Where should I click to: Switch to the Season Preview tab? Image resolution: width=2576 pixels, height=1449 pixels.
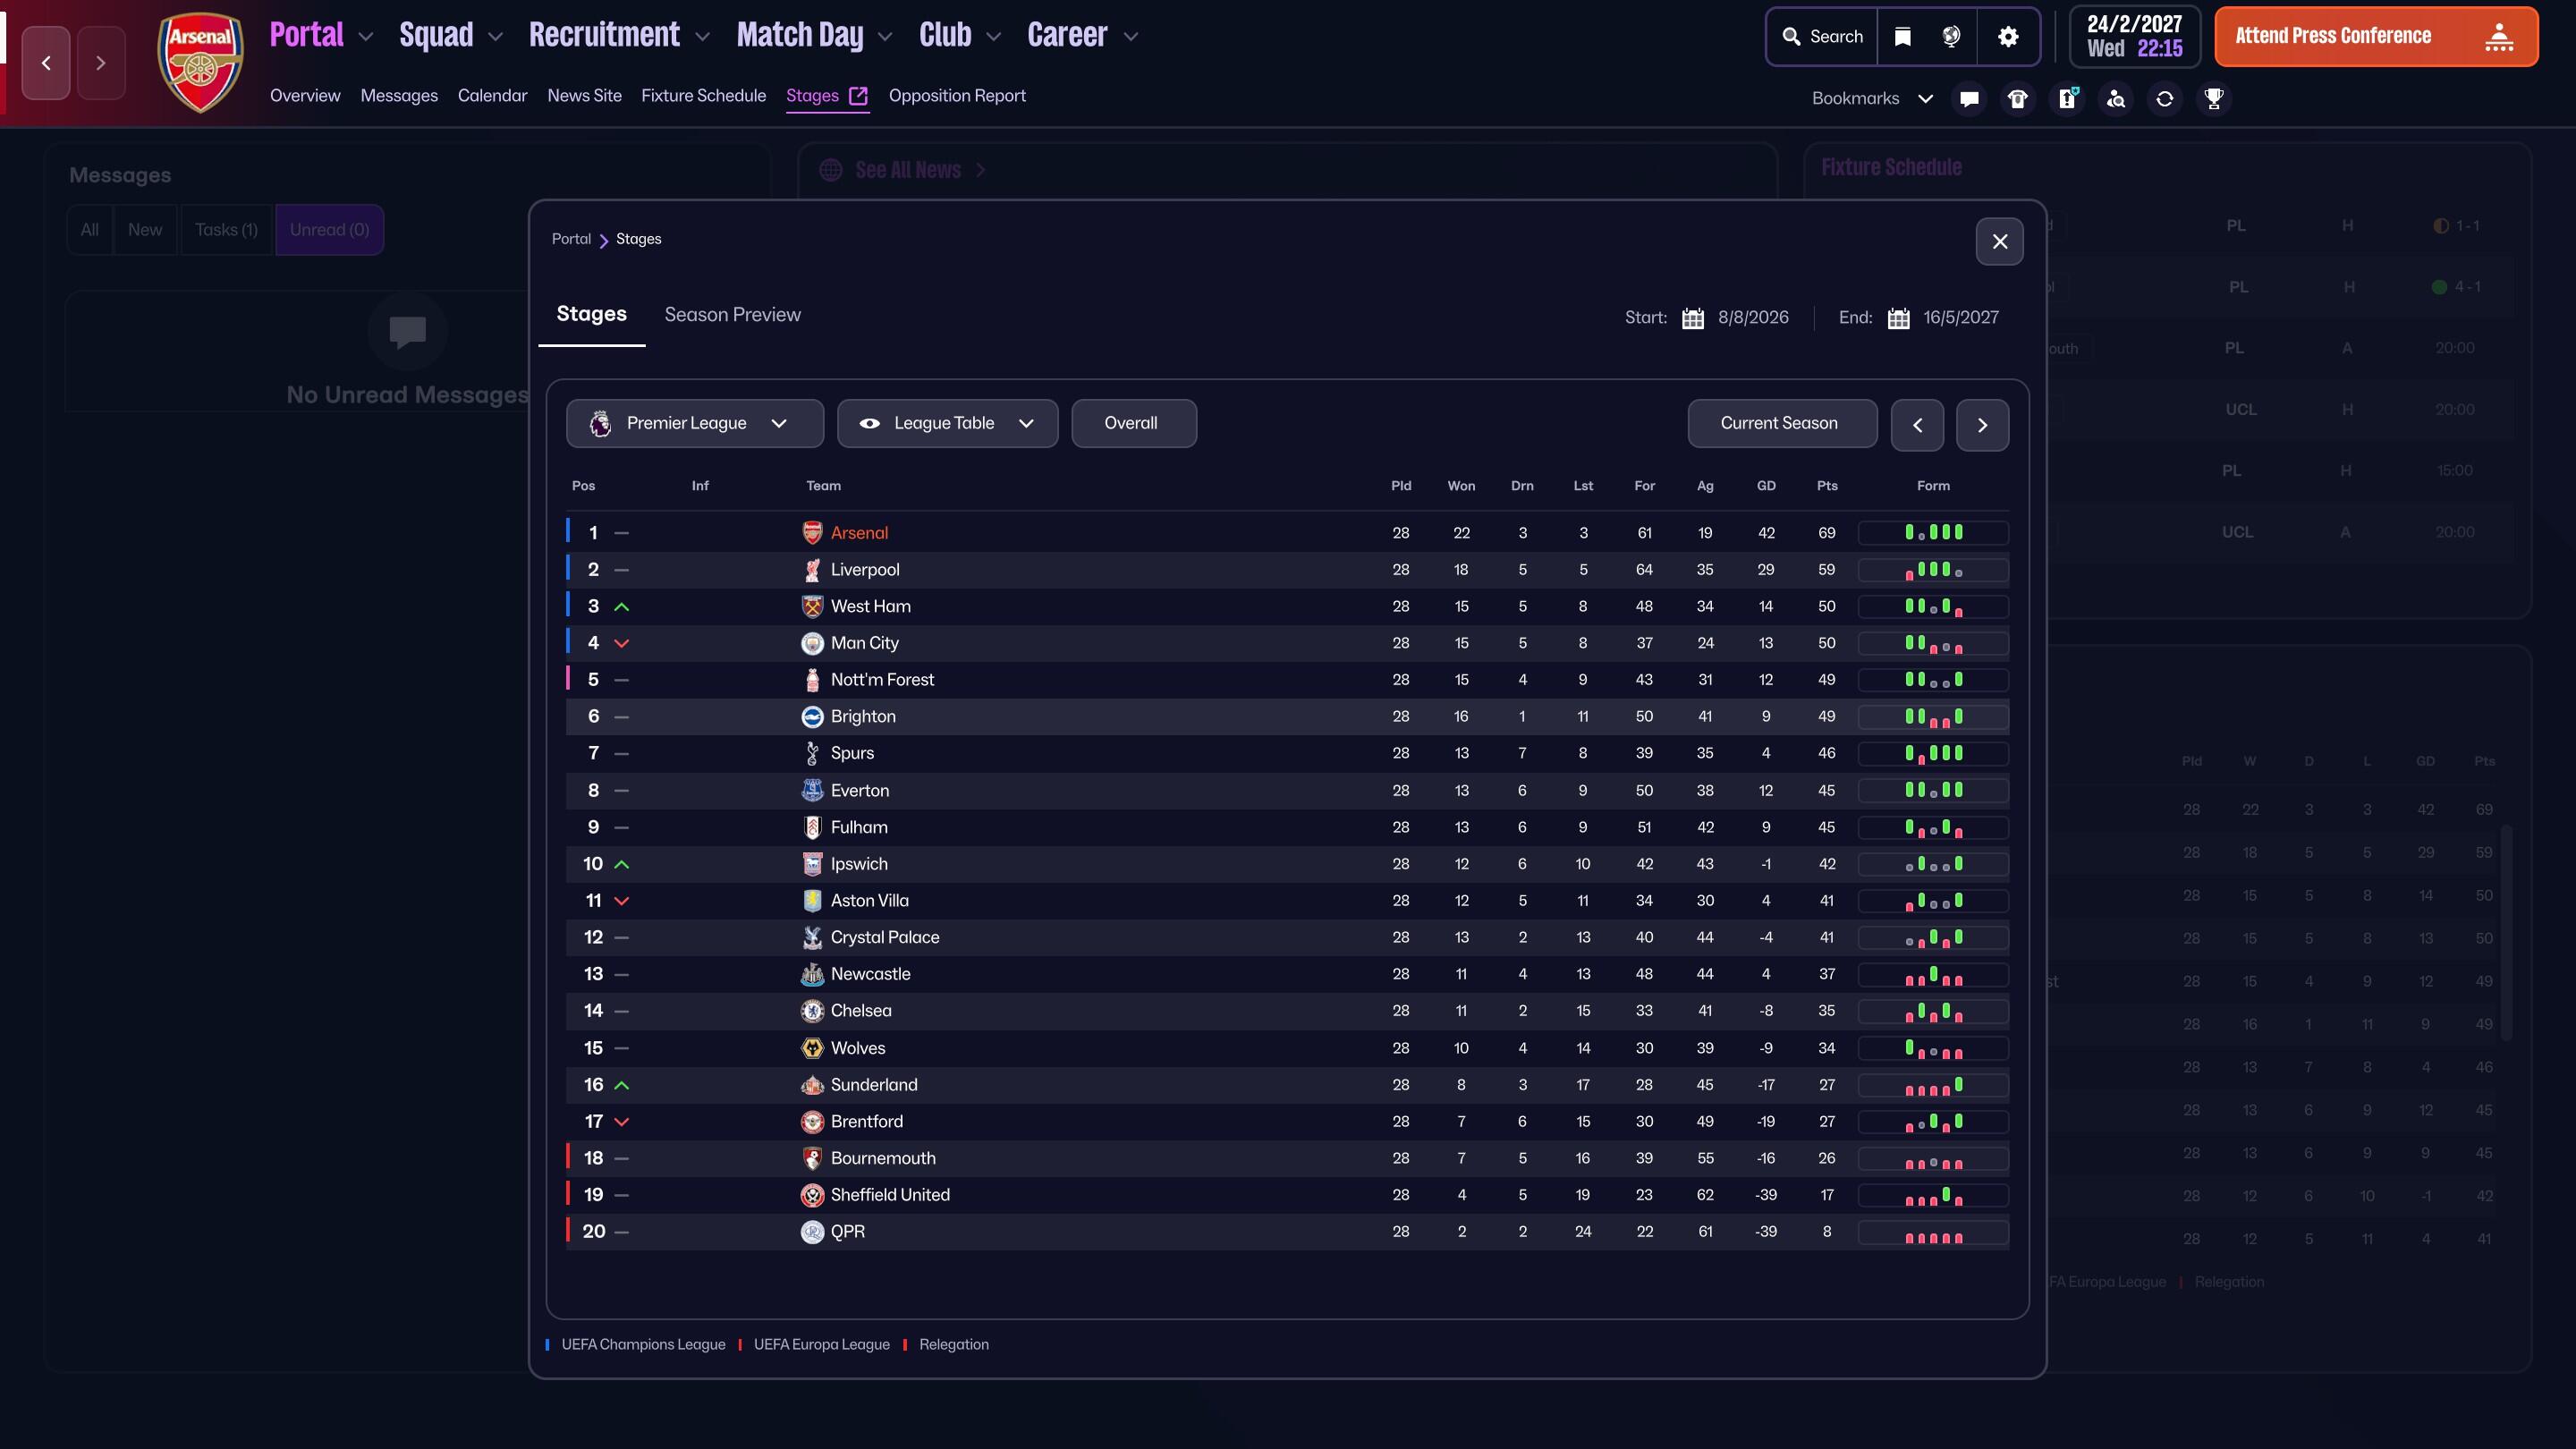click(732, 315)
